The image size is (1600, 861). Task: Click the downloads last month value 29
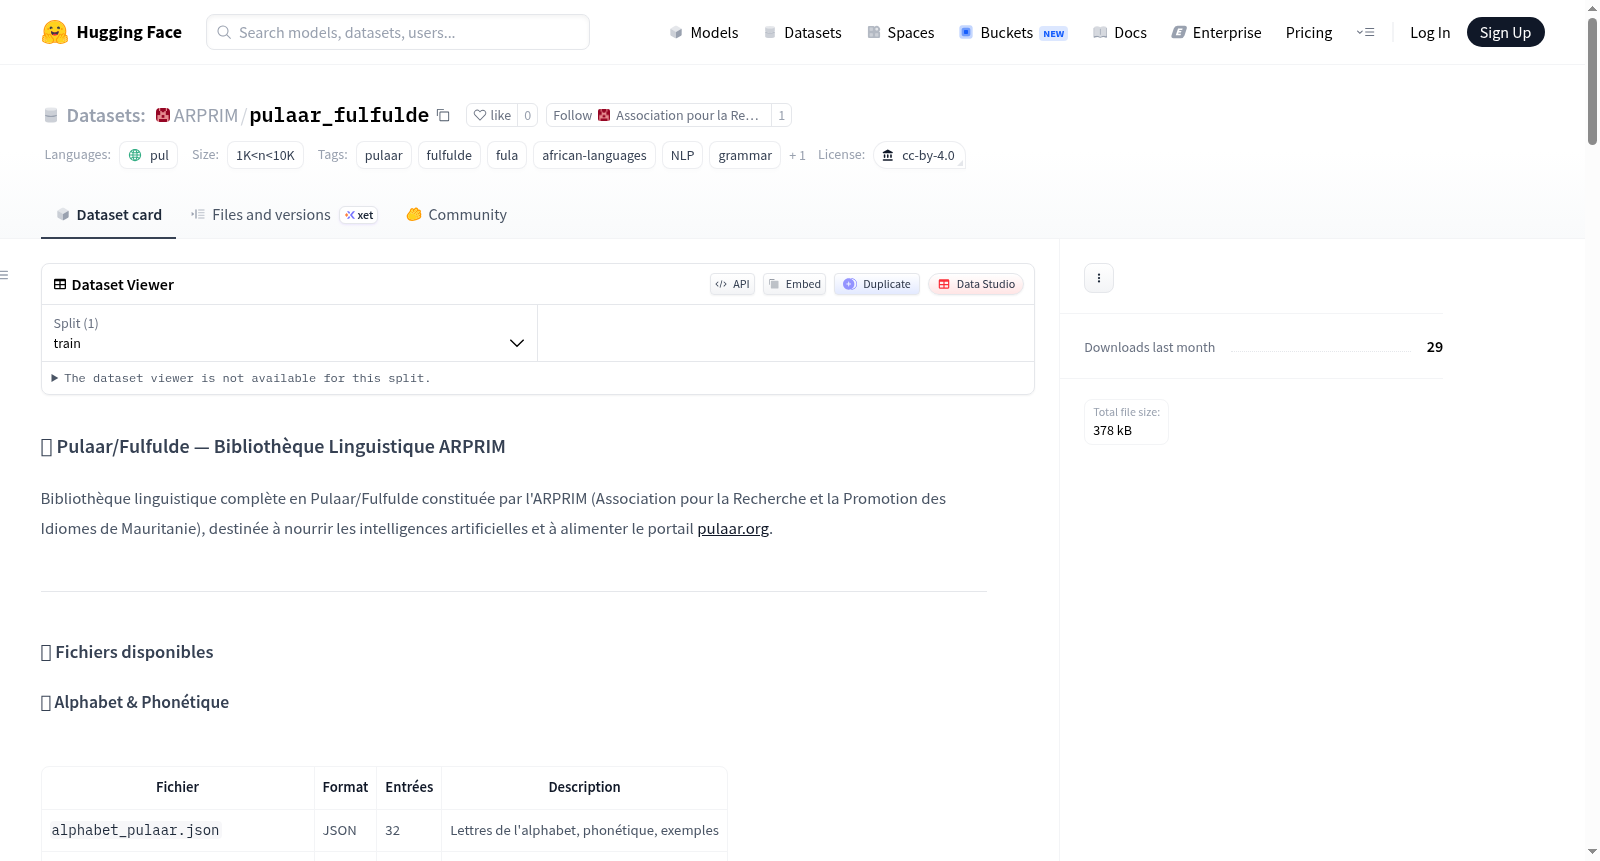click(x=1435, y=347)
